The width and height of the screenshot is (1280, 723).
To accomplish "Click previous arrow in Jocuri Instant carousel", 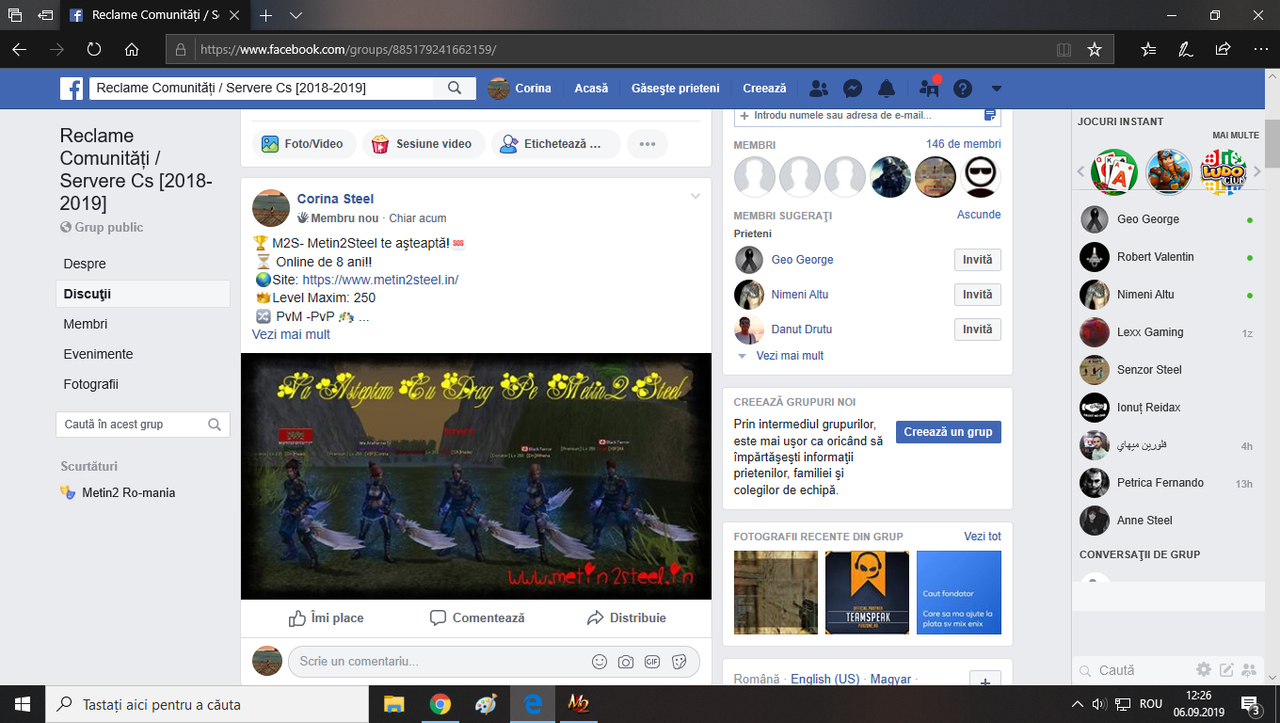I will coord(1081,172).
